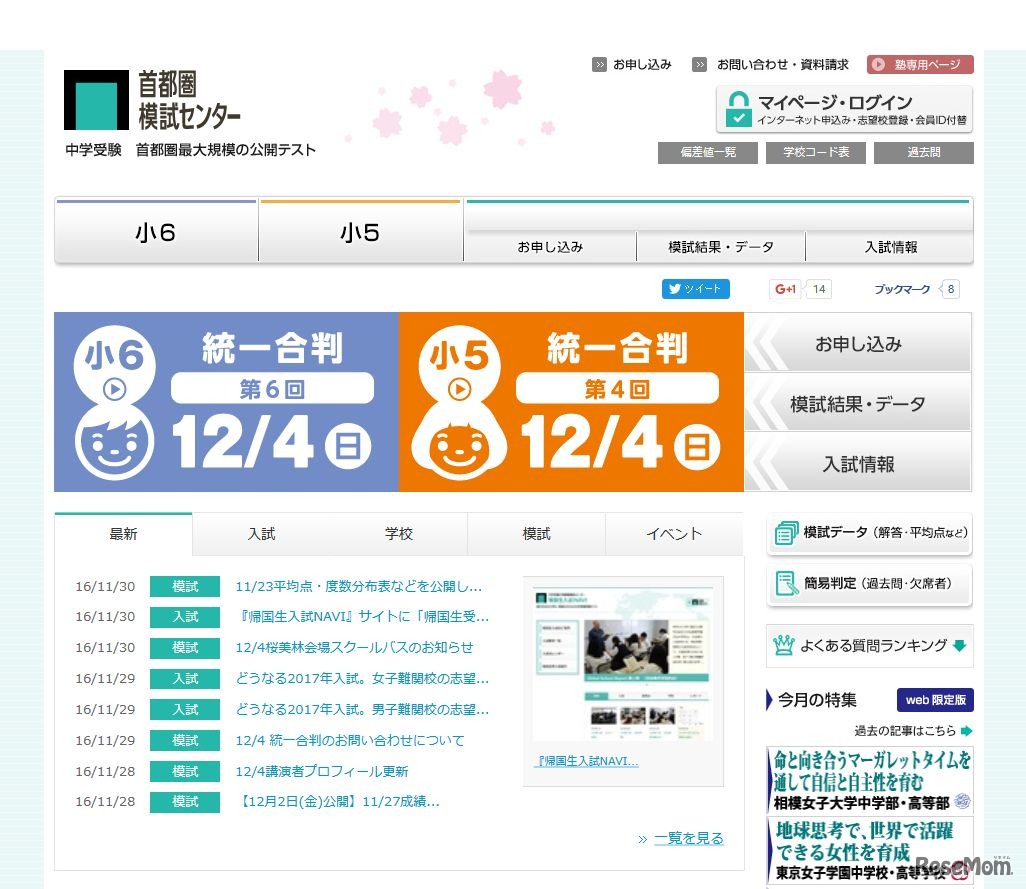Open the 相模女子大学中学部・高等部 feature banner
The width and height of the screenshot is (1026, 889).
(870, 780)
